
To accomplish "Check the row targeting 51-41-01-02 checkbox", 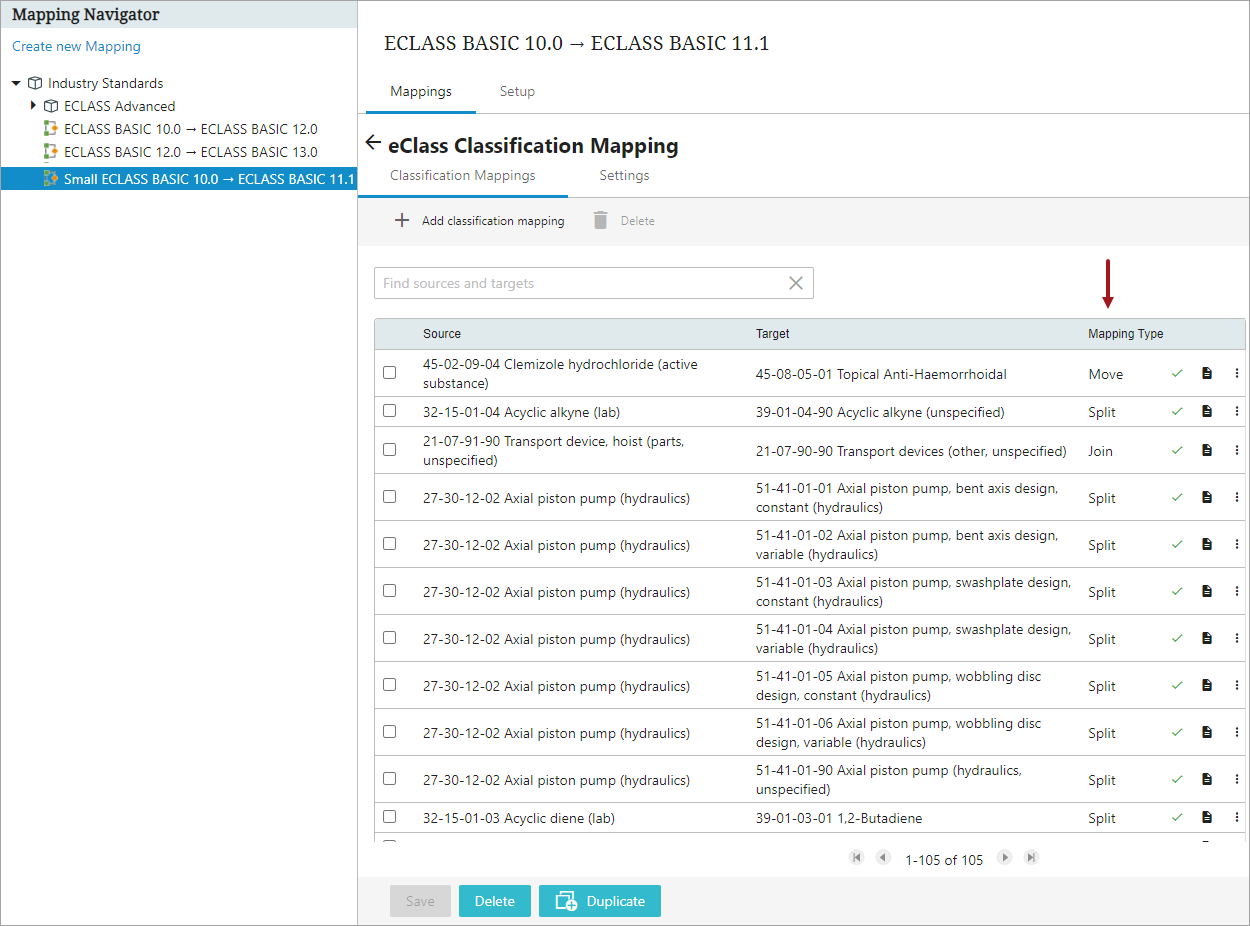I will (x=390, y=543).
